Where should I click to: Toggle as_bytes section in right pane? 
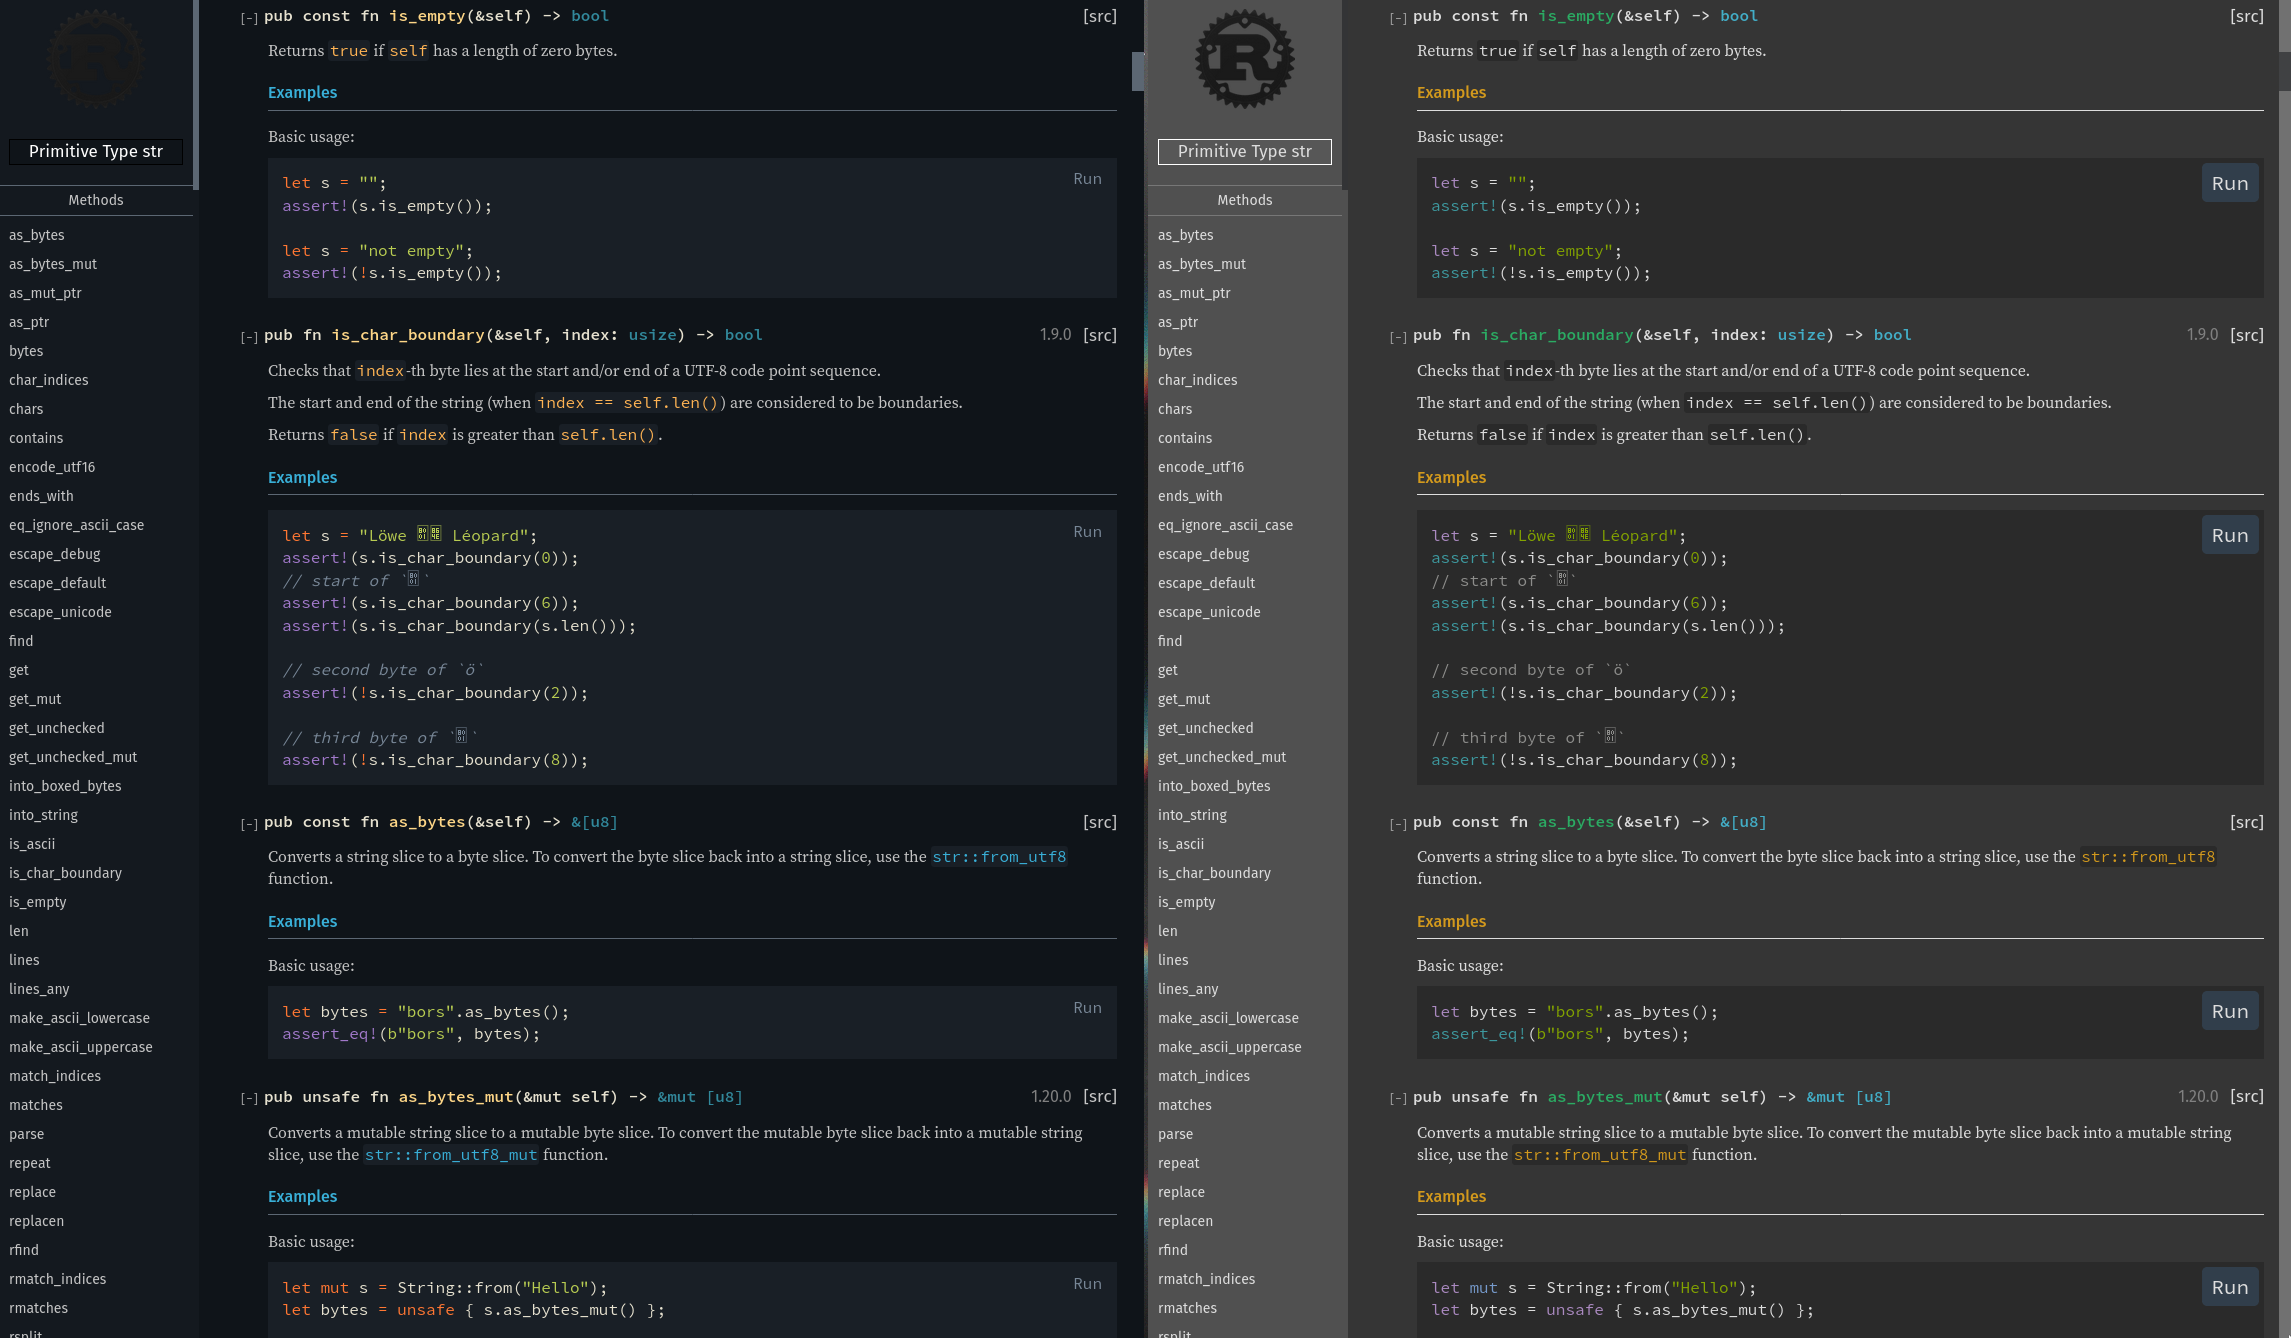coord(1398,824)
